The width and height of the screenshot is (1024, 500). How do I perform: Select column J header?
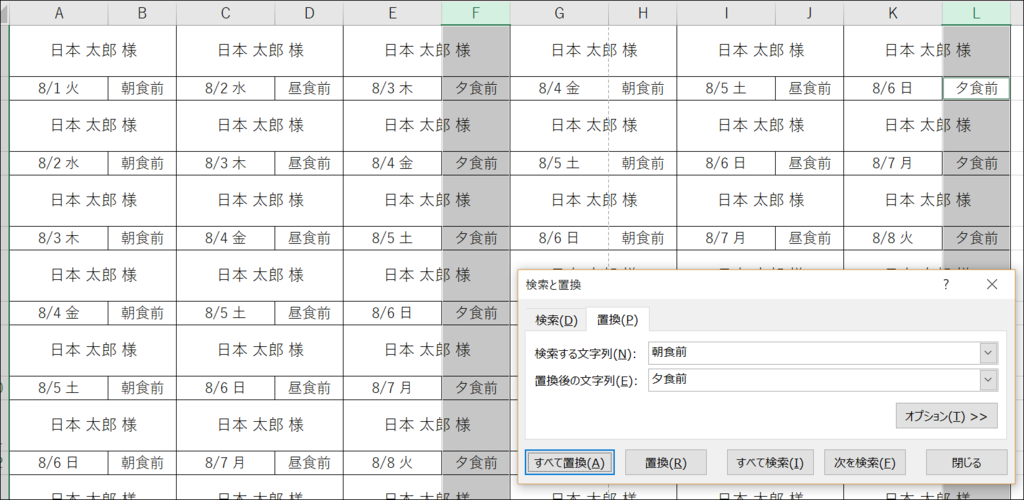pos(809,13)
